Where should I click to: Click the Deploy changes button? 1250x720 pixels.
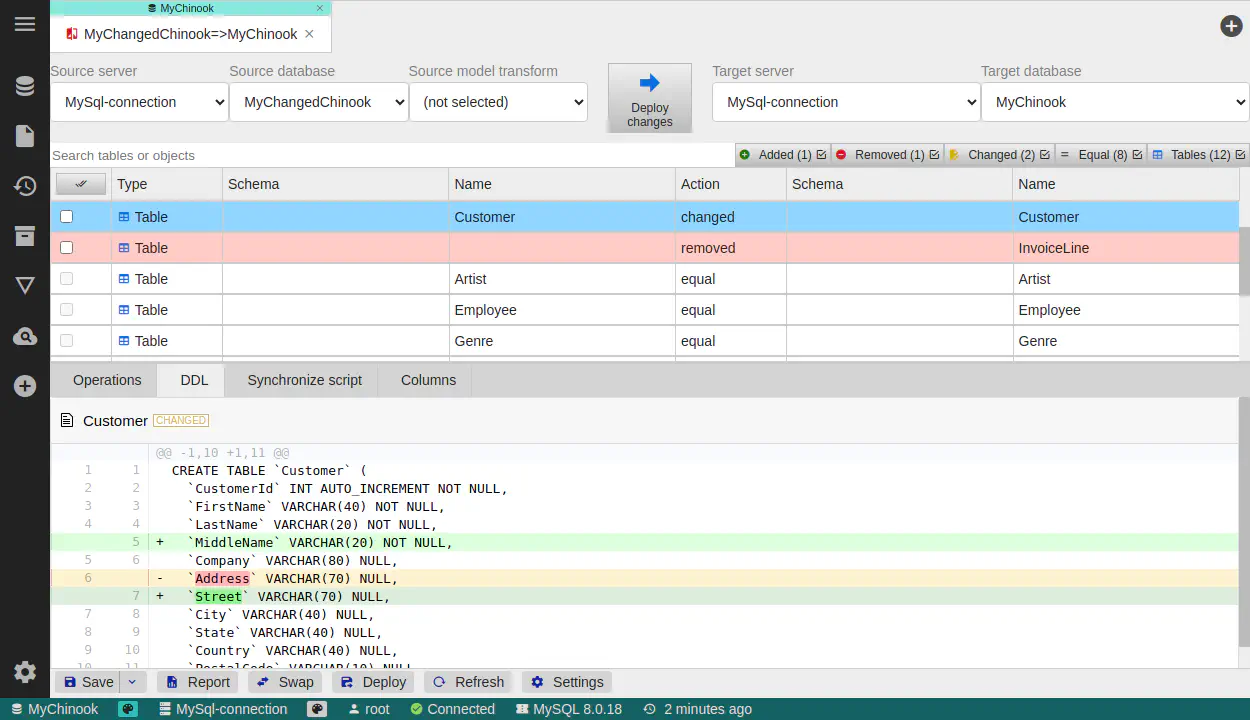tap(650, 98)
